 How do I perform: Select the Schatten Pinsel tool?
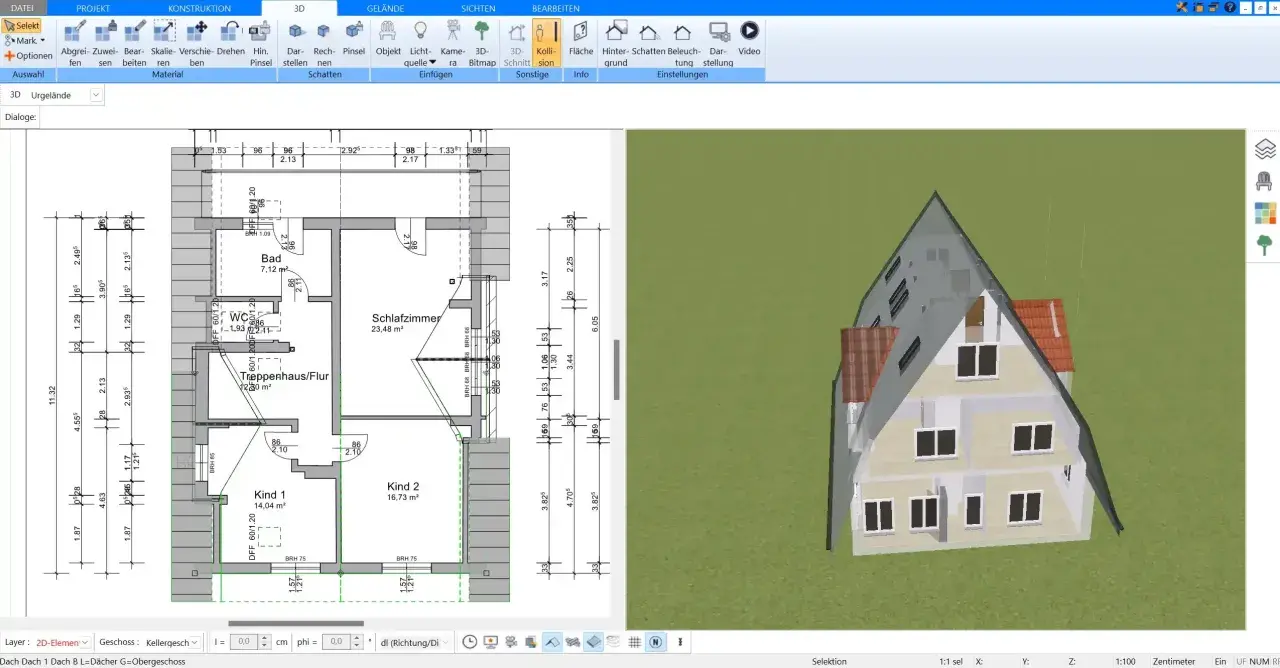(354, 37)
